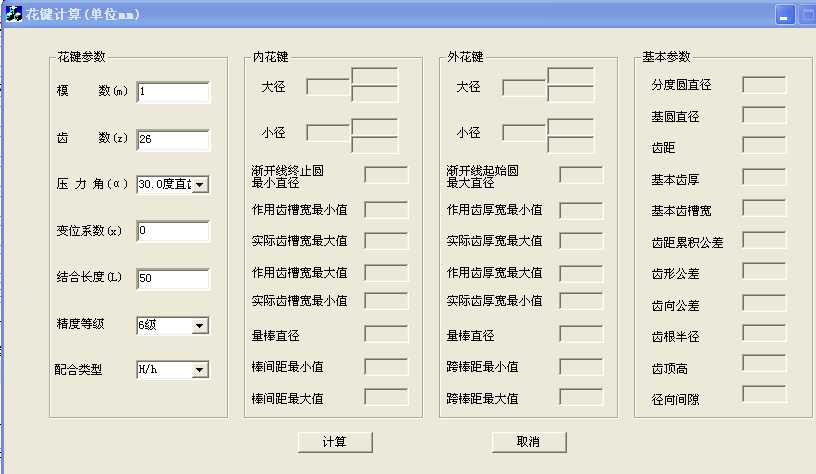Viewport: 816px width, 474px height.
Task: Click the 齿距 output field
Action: click(764, 145)
